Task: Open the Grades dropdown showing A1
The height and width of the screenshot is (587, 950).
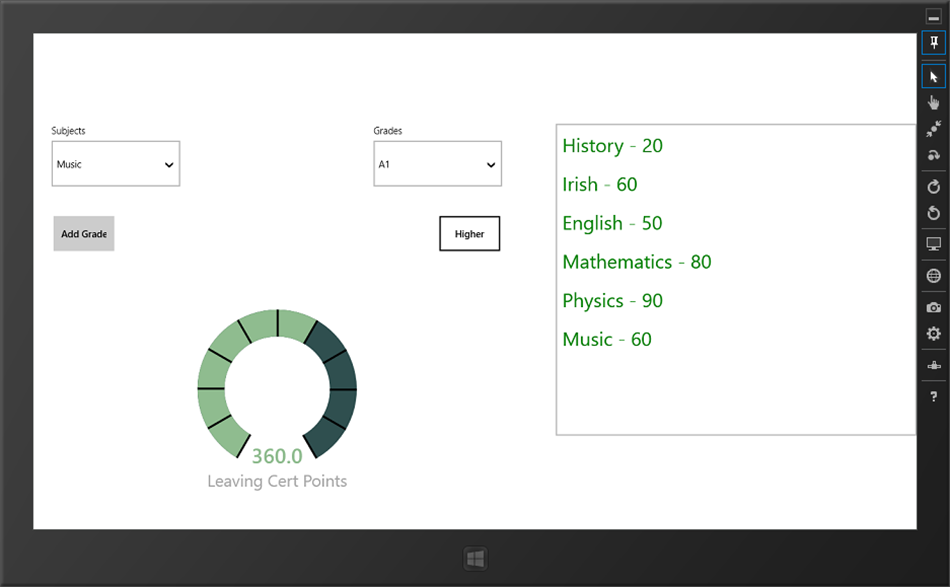Action: tap(437, 164)
